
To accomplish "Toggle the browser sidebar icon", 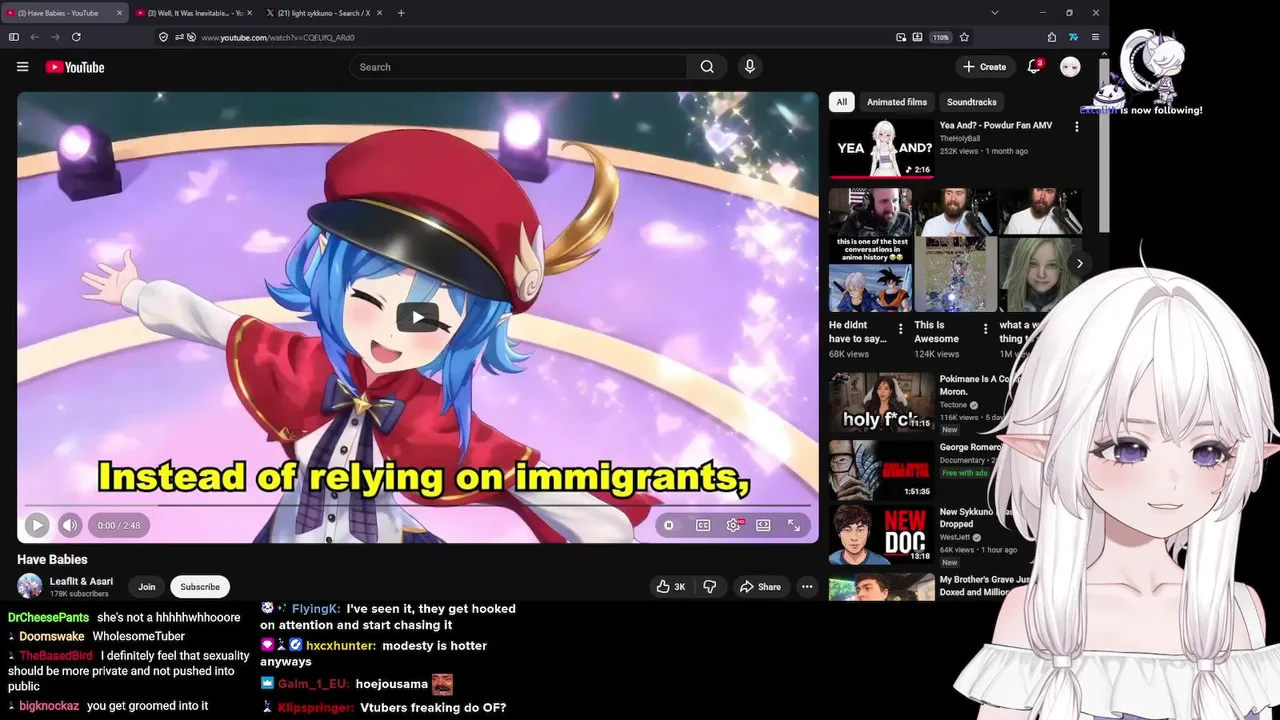I will click(14, 37).
